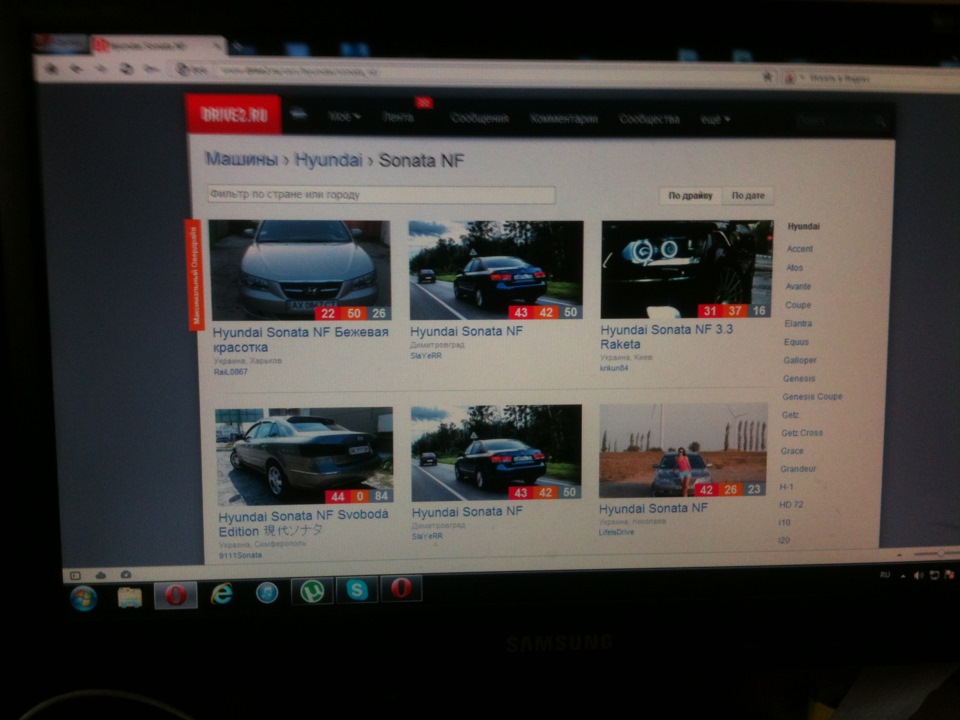Open the search engine selector icon

pyautogui.click(x=790, y=78)
